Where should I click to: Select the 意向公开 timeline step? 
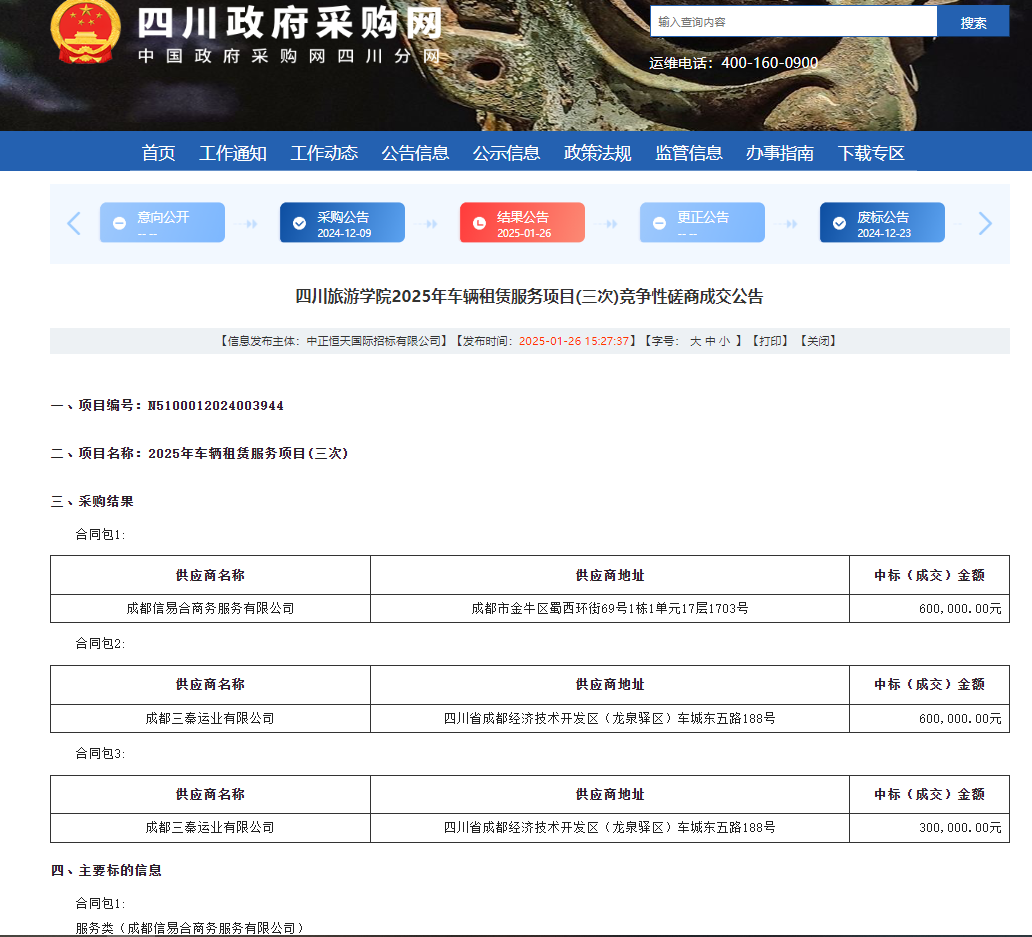pyautogui.click(x=162, y=222)
